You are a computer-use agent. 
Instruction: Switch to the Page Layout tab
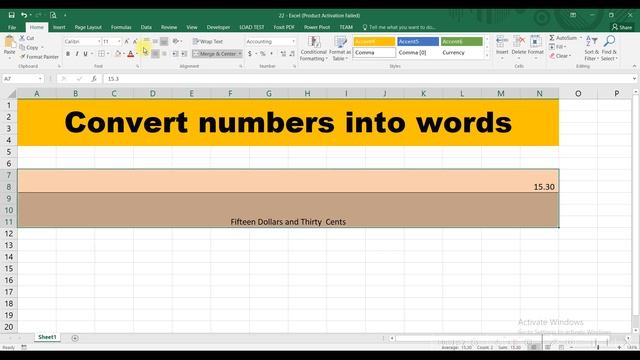pyautogui.click(x=88, y=27)
